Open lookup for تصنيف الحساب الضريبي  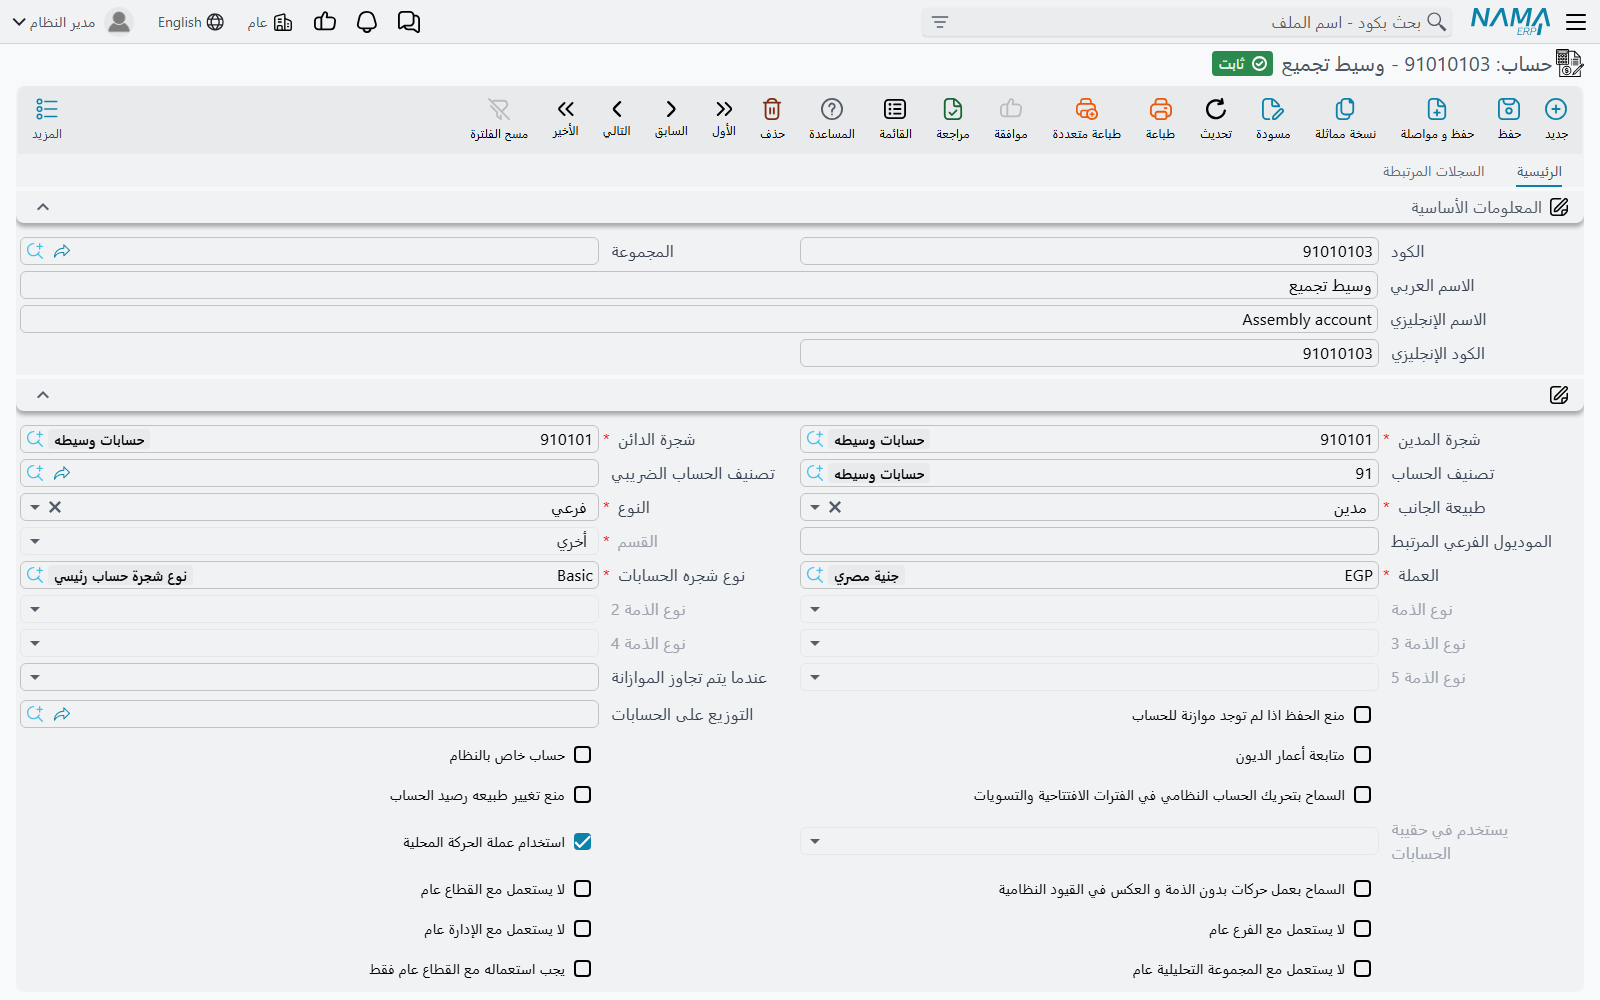tap(35, 473)
